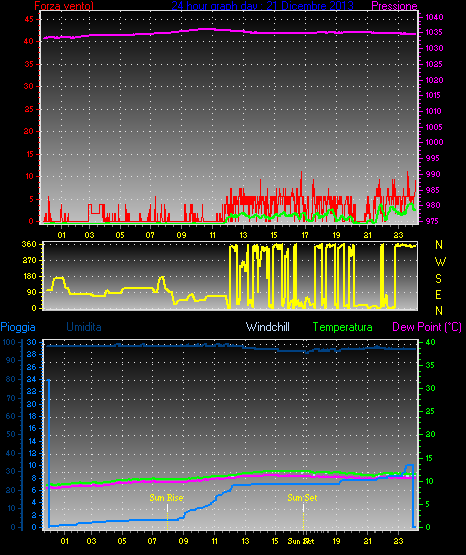
Task: Click hour 09 tick under bottom graph
Action: pos(183,541)
